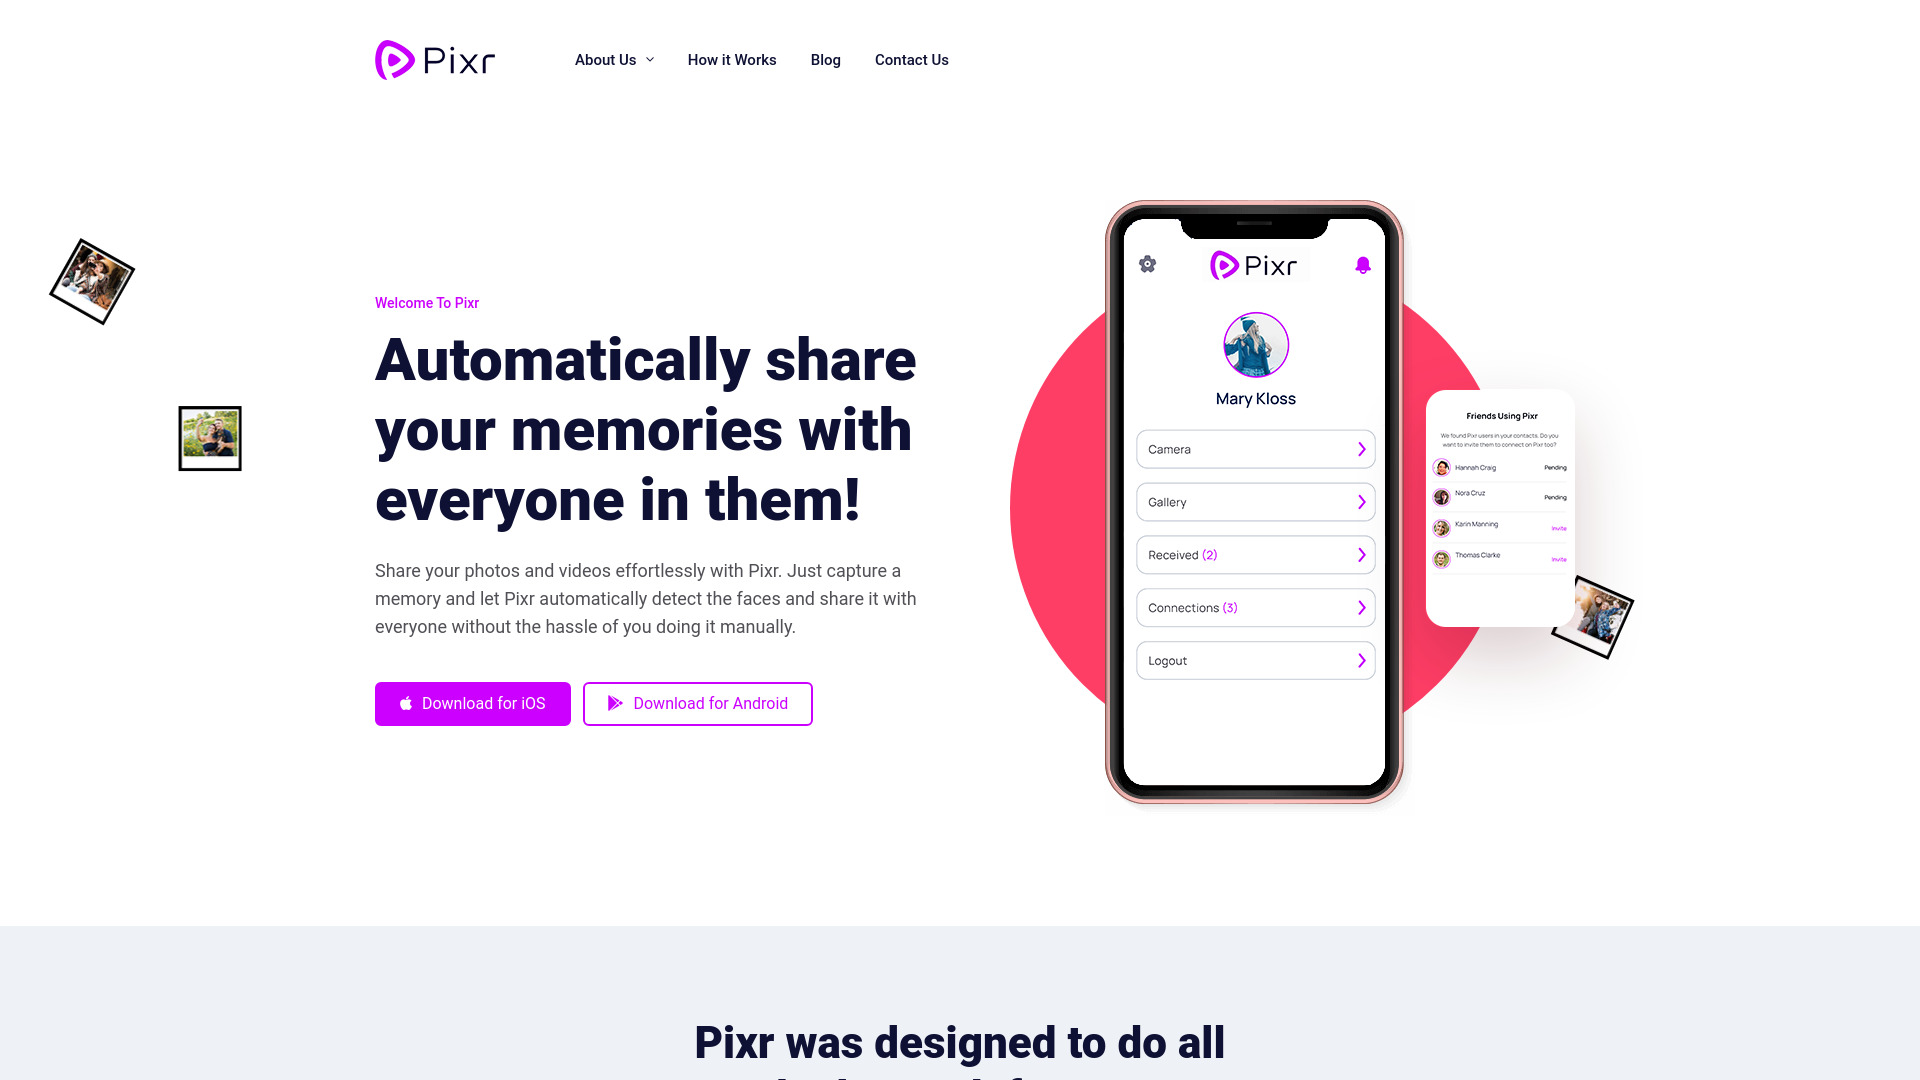Click the settings gear icon on phone
The height and width of the screenshot is (1080, 1920).
(x=1146, y=264)
